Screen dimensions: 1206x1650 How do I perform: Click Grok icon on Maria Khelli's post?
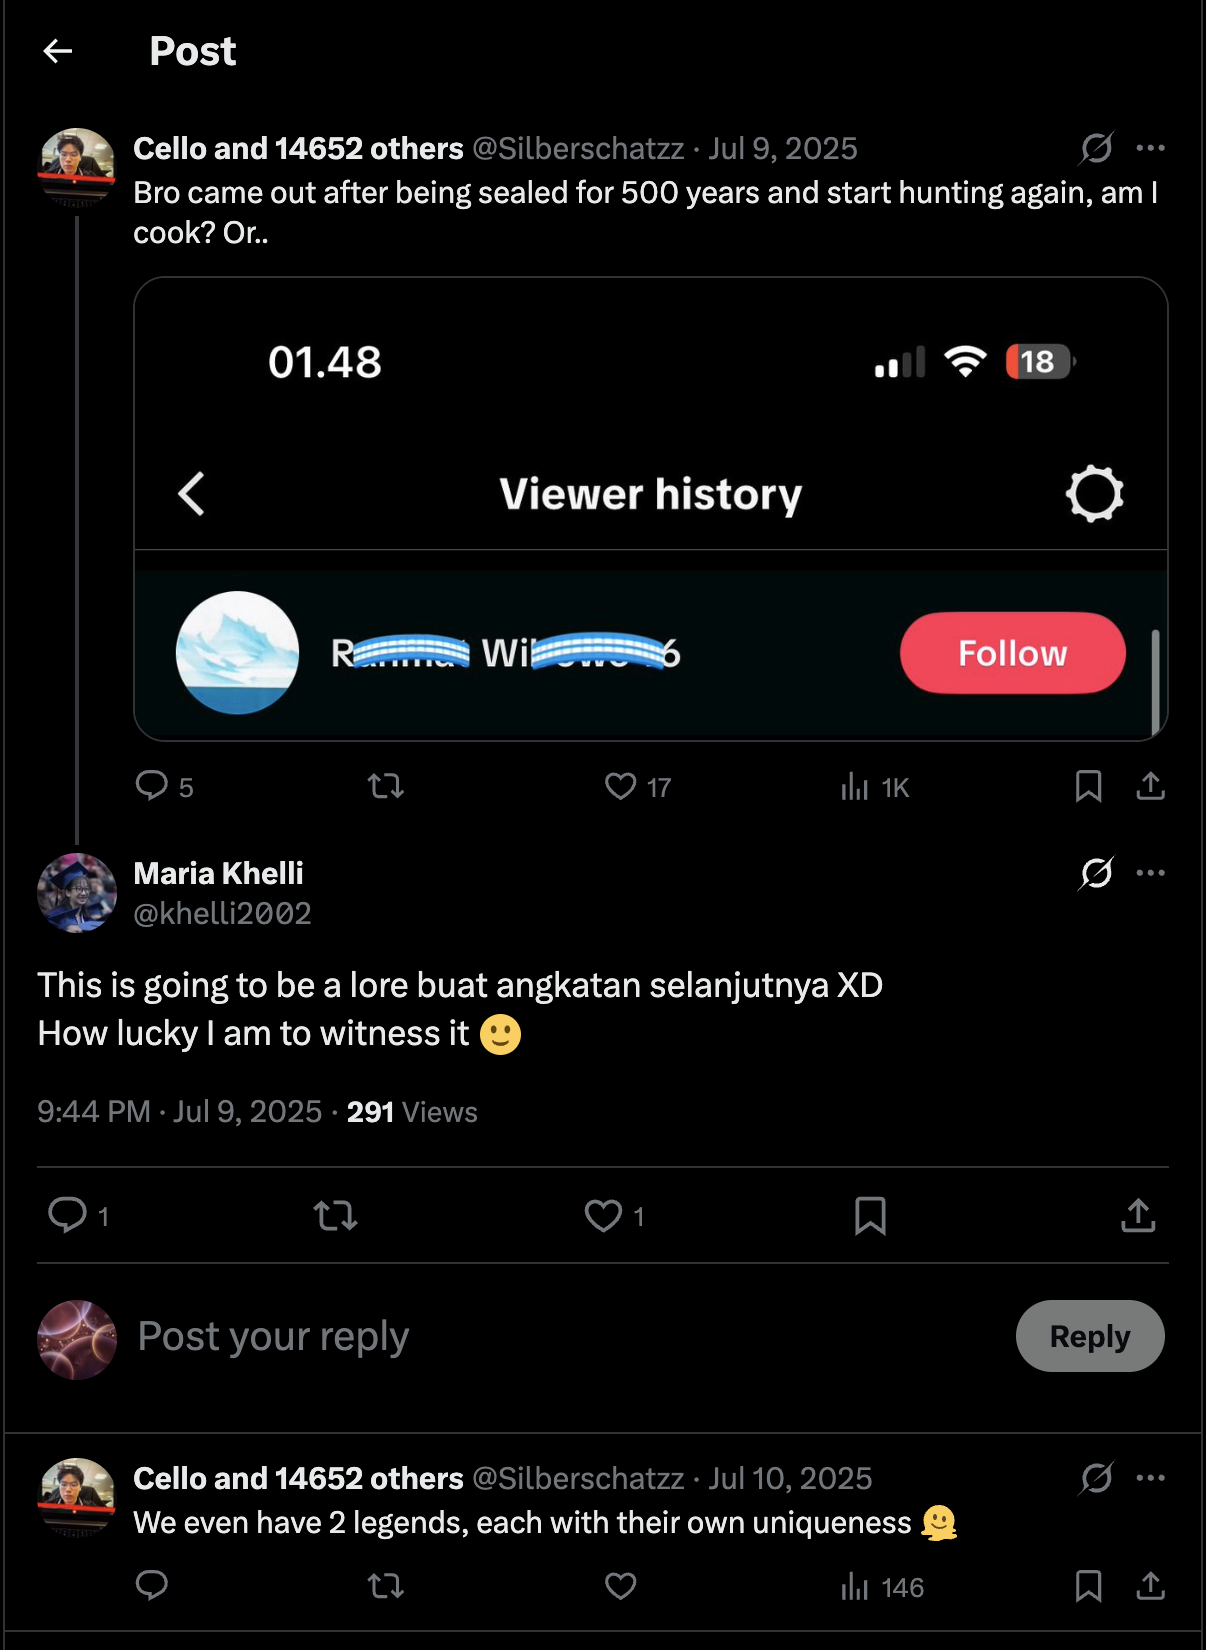pos(1096,873)
